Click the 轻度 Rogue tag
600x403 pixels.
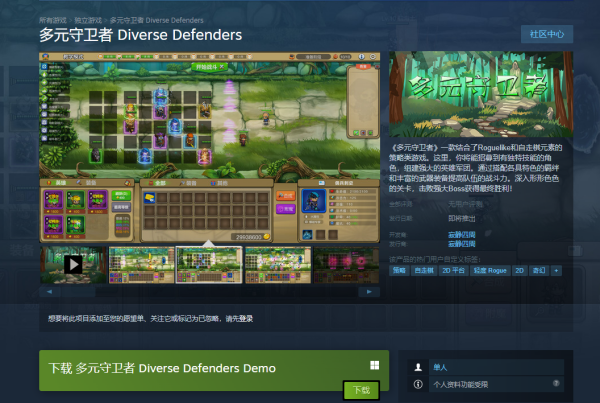[490, 271]
